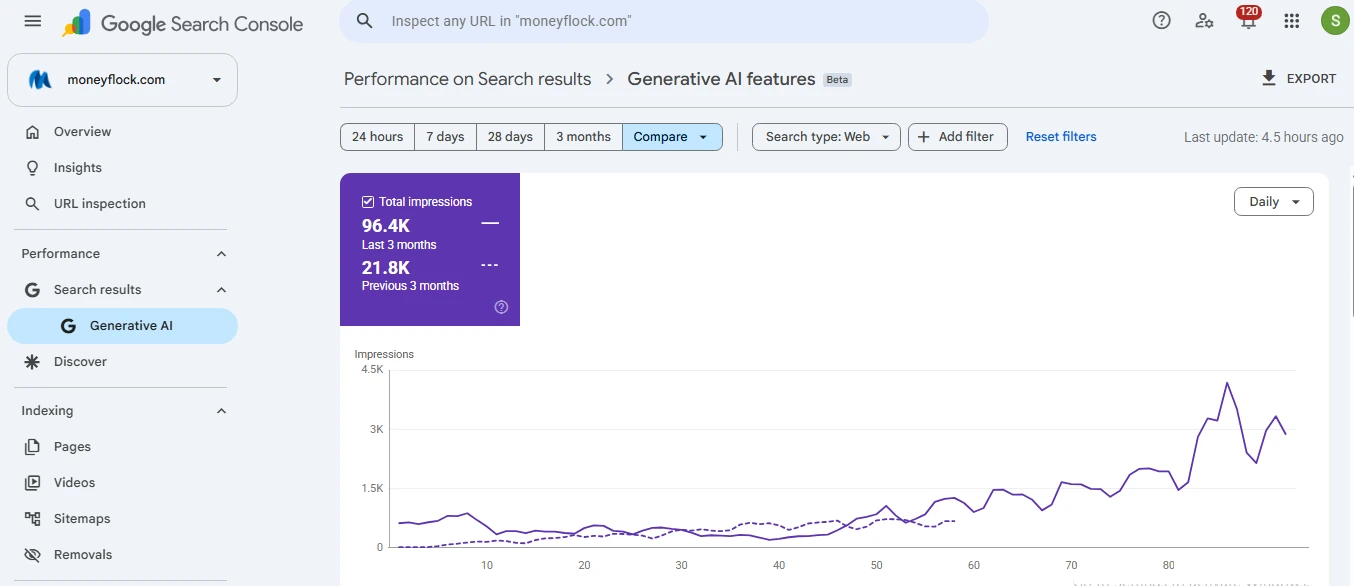This screenshot has height=586, width=1354.
Task: Open the Search type: Web dropdown
Action: 826,137
